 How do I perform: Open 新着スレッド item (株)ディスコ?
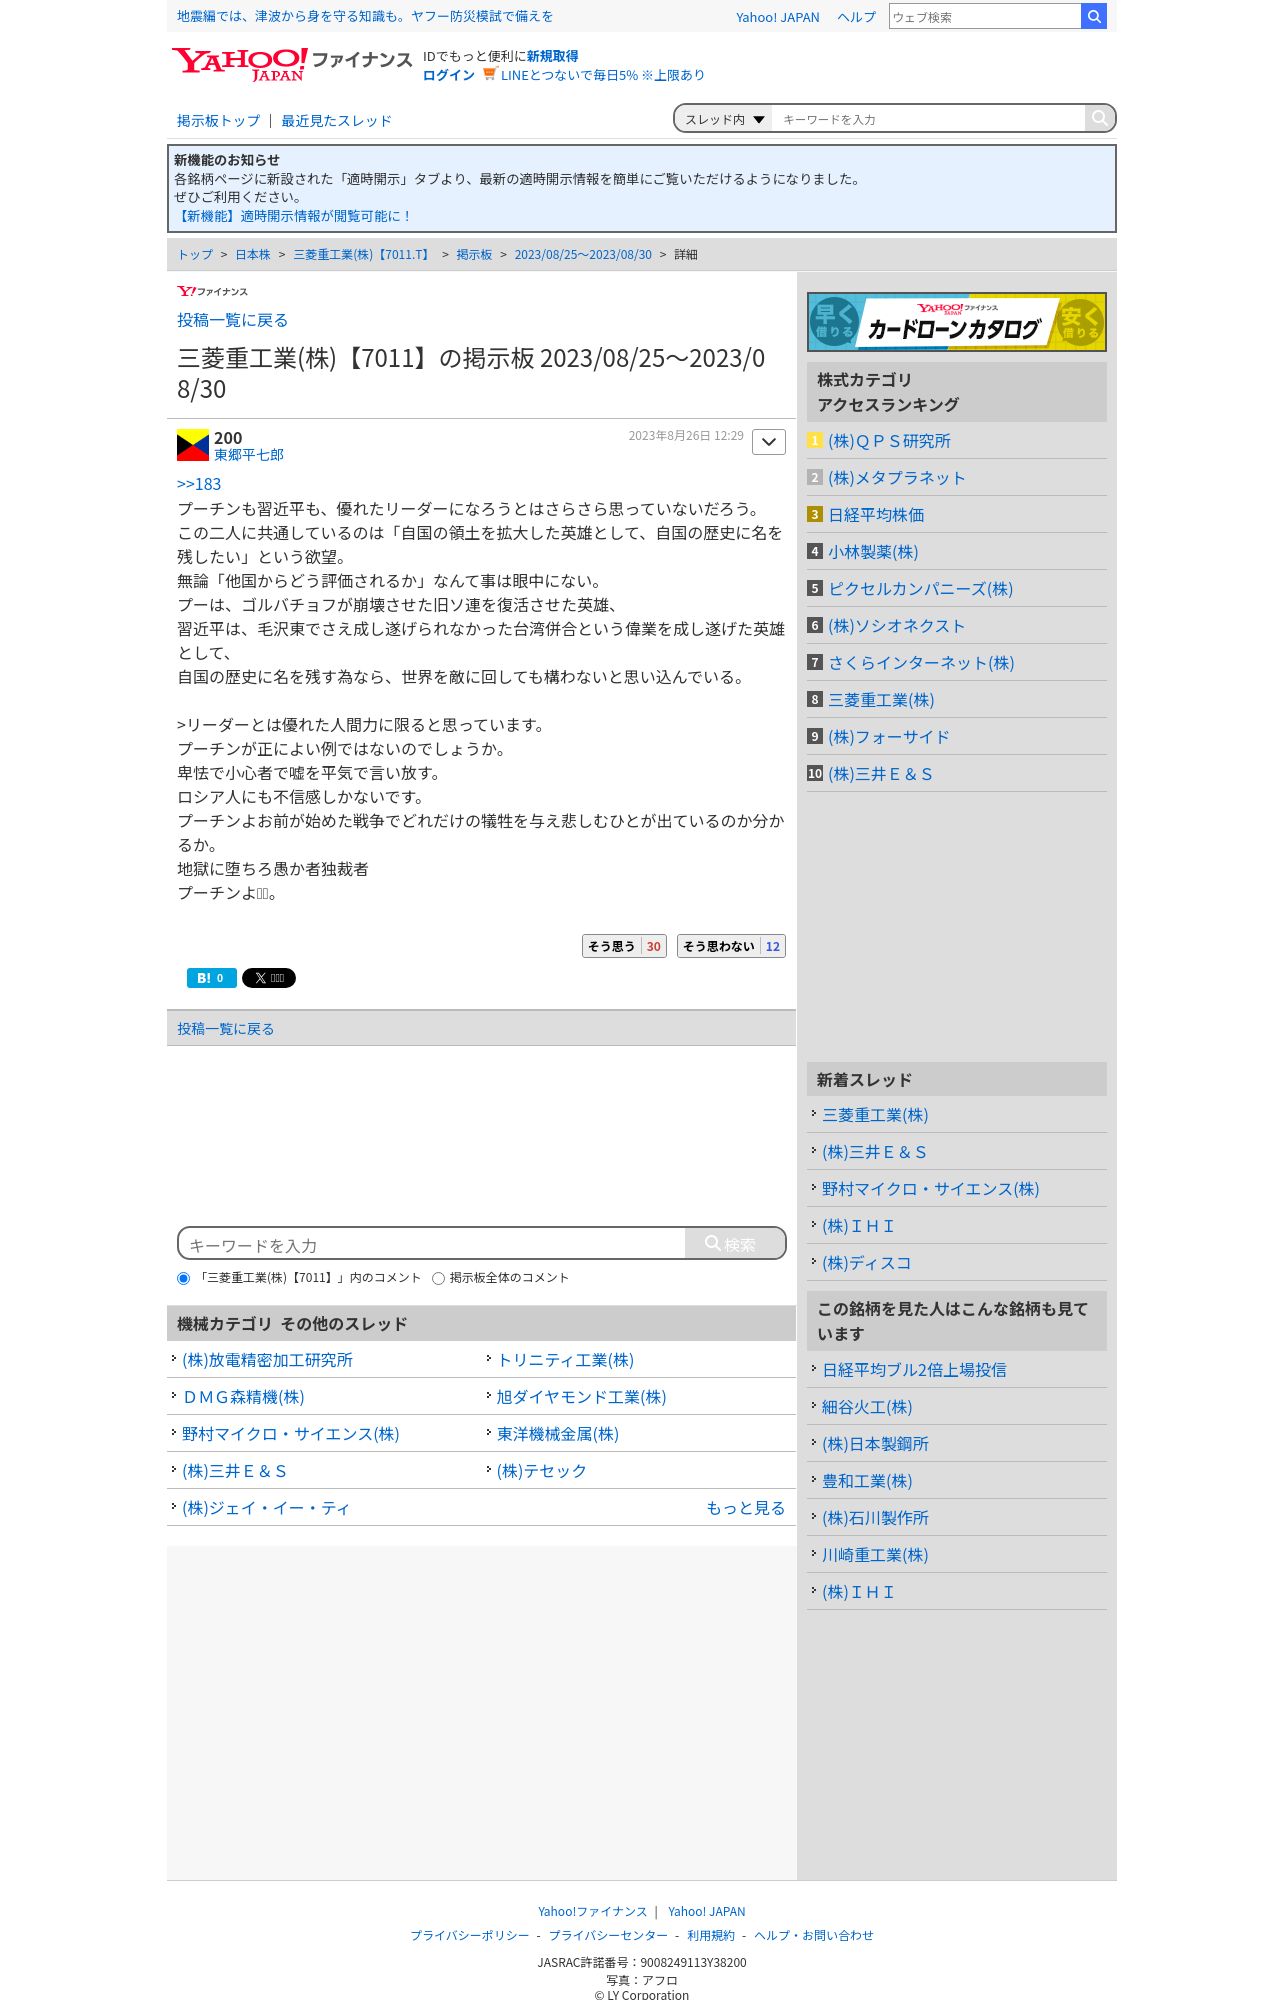coord(867,1263)
